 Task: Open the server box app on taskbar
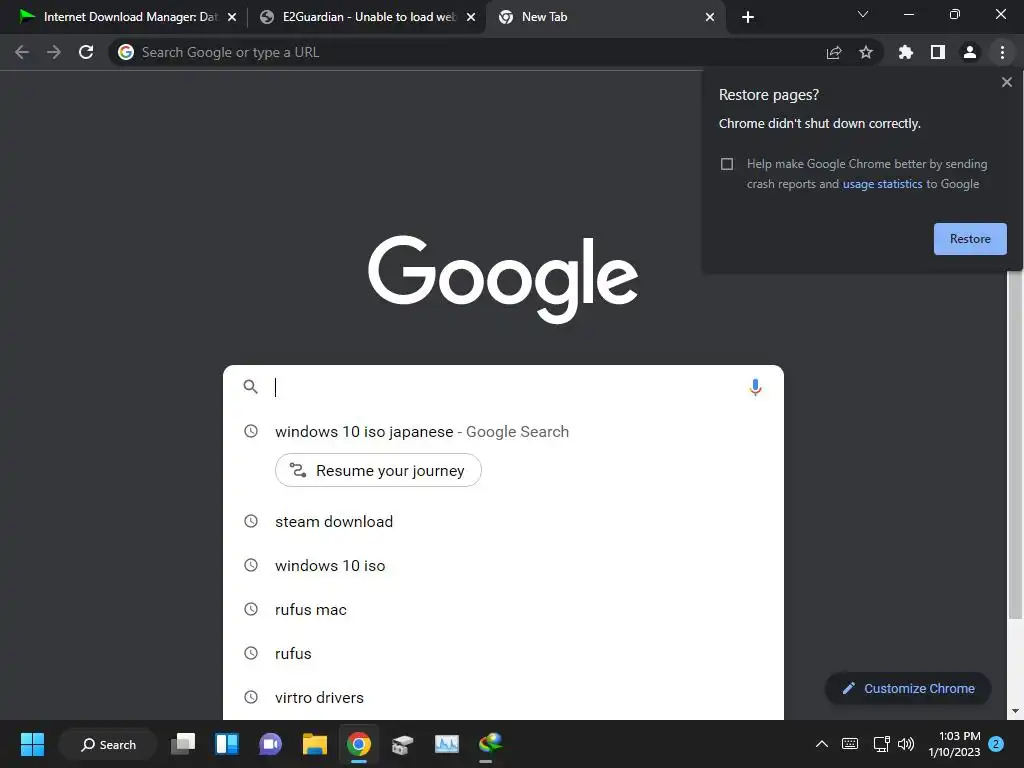403,744
